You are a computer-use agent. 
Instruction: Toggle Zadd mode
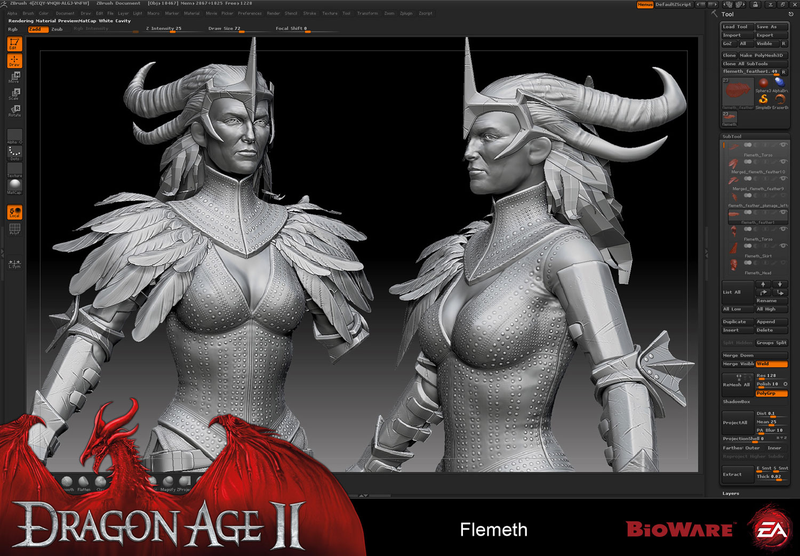[x=38, y=30]
